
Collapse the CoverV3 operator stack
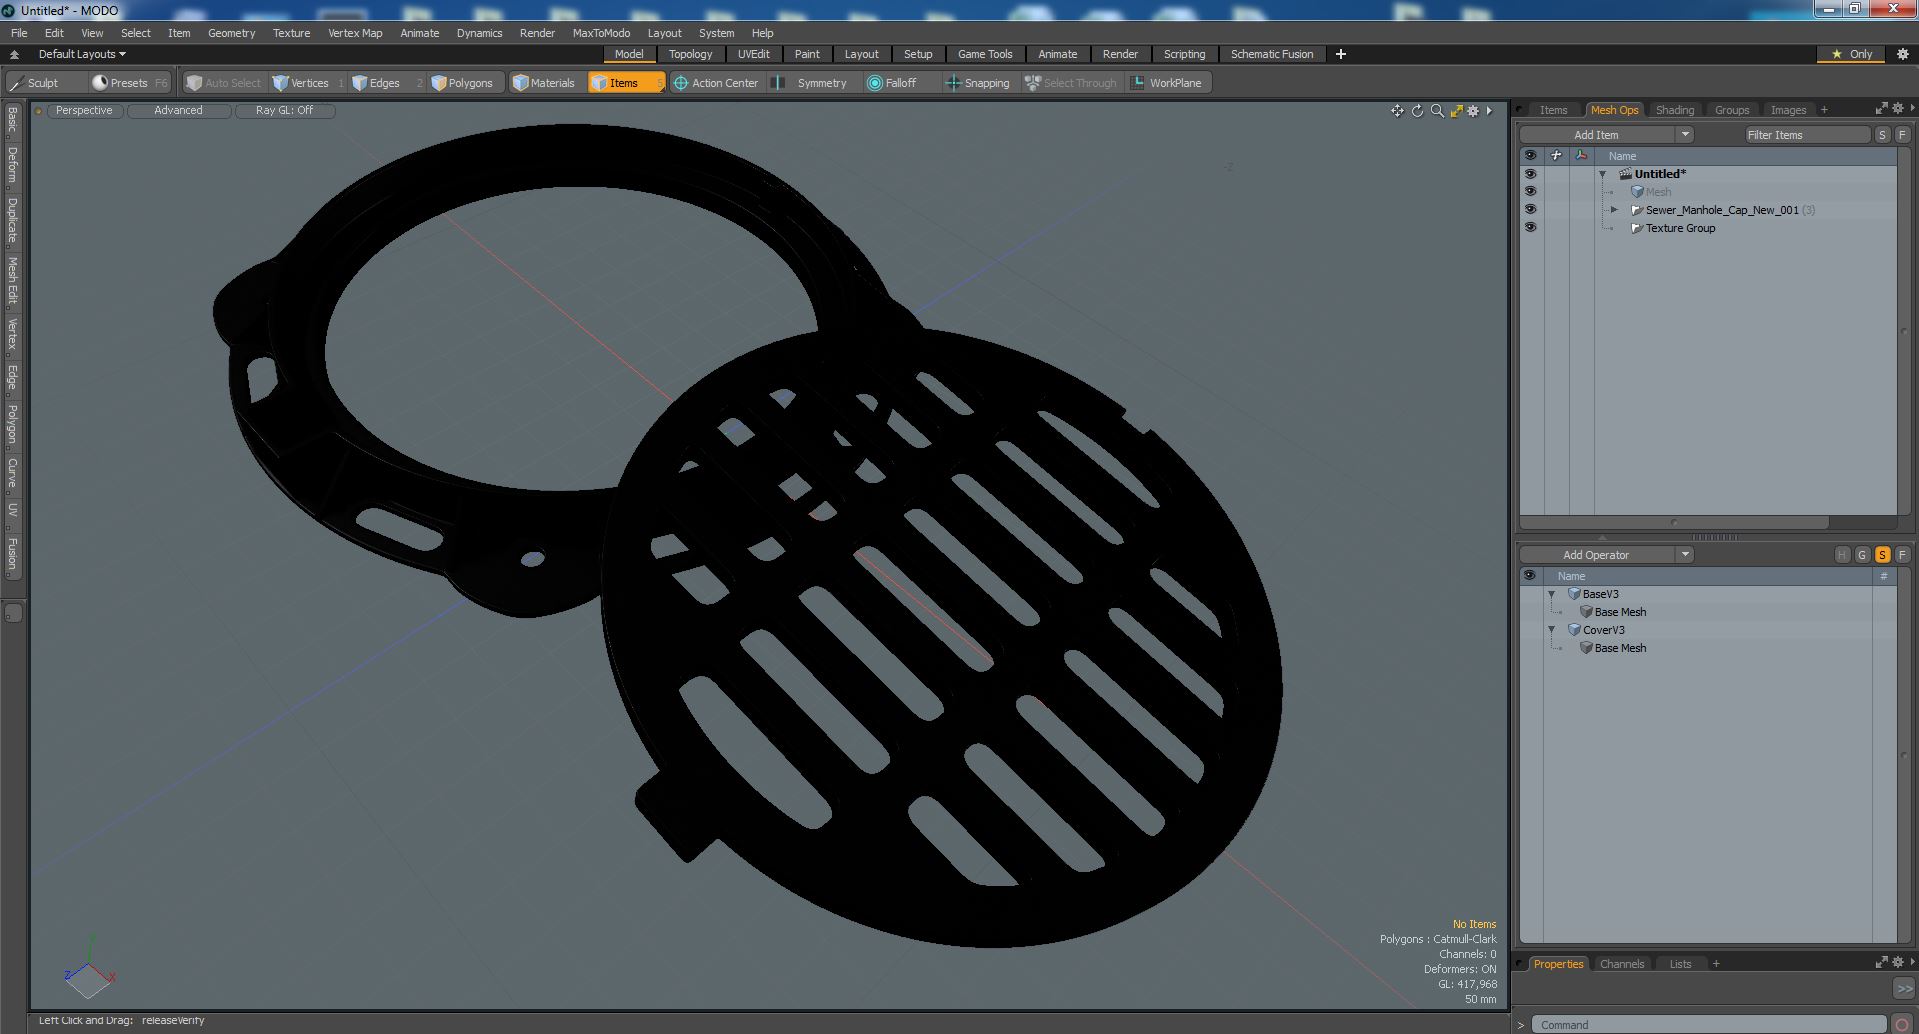click(x=1552, y=630)
